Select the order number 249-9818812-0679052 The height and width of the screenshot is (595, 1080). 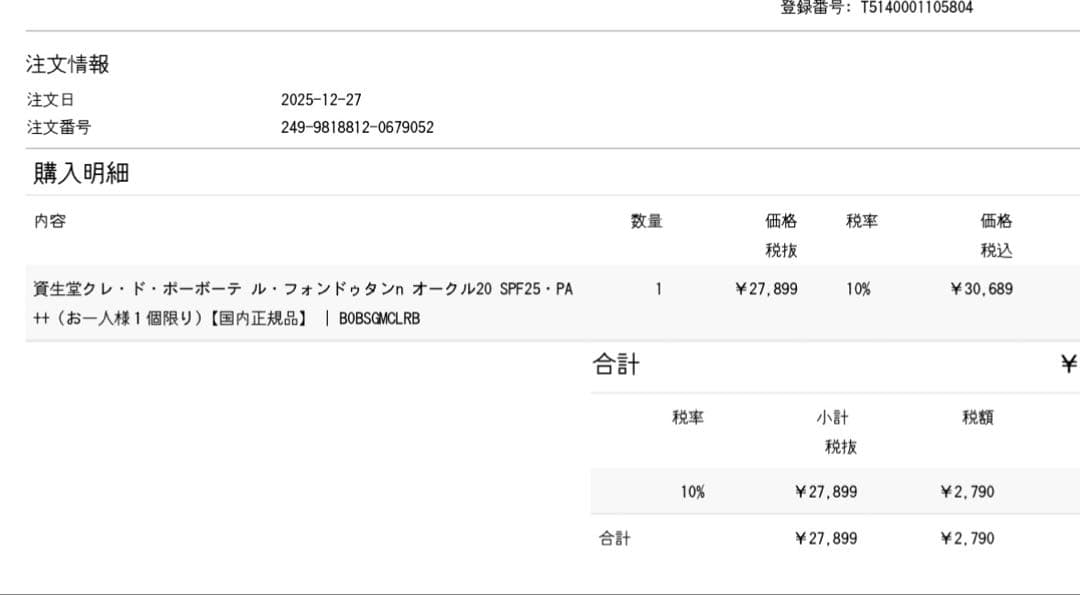(357, 127)
